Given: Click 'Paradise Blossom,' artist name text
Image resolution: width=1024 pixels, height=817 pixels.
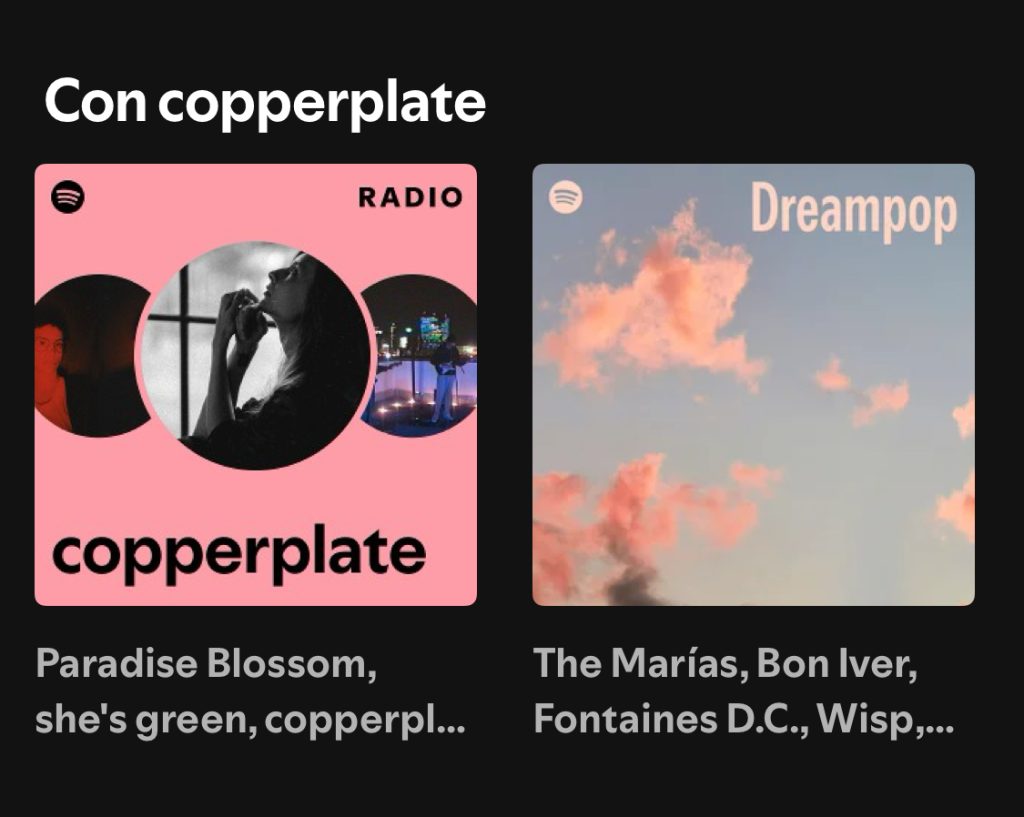Looking at the screenshot, I should click(x=206, y=664).
